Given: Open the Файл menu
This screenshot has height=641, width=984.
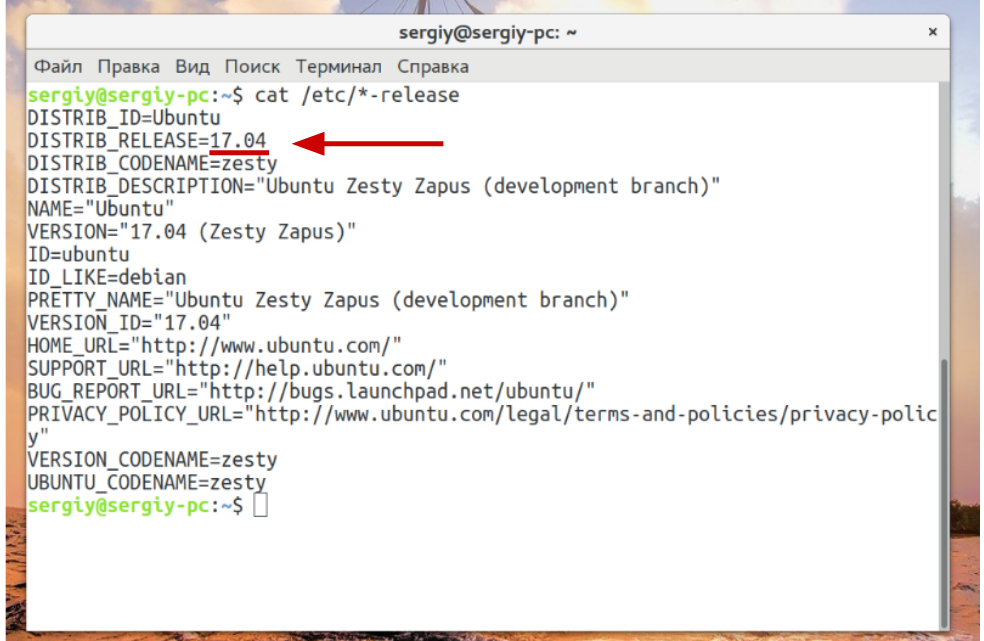Looking at the screenshot, I should point(58,67).
